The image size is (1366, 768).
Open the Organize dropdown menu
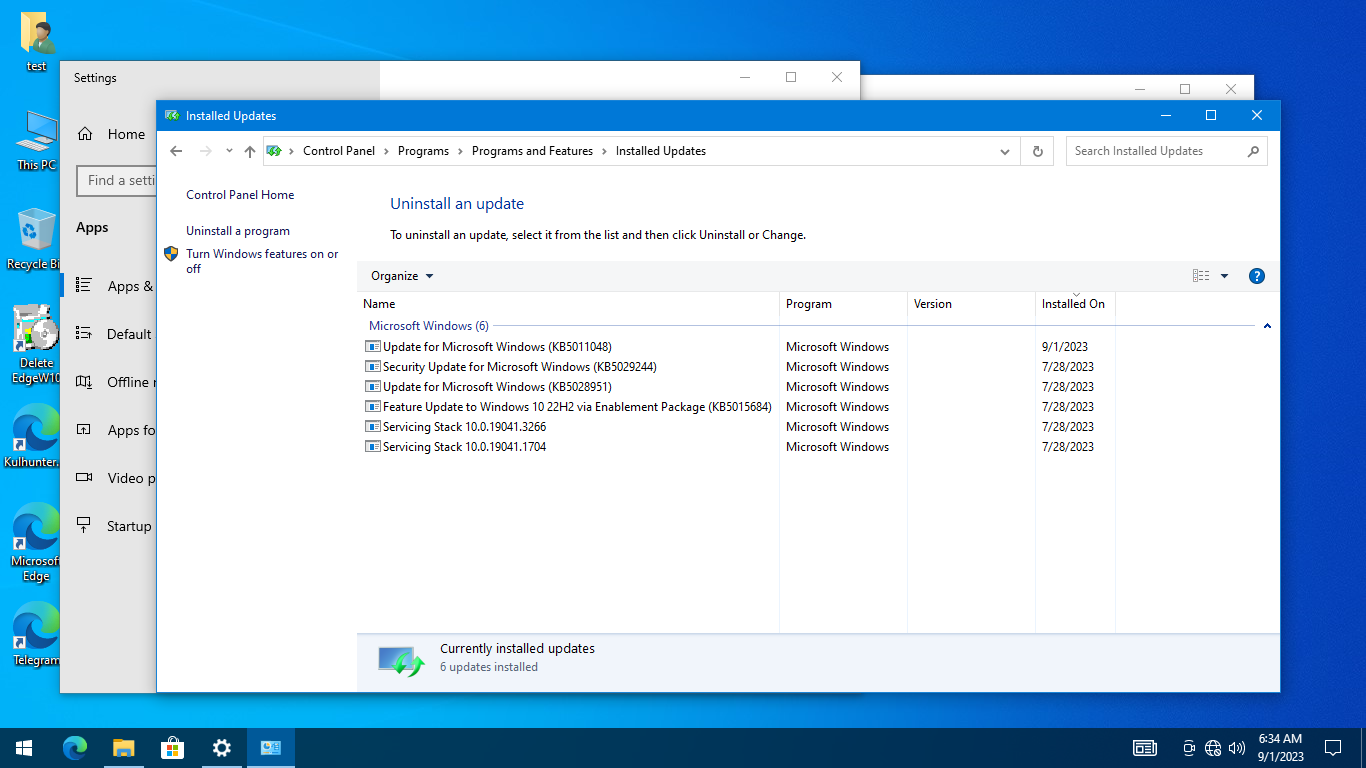tap(402, 276)
